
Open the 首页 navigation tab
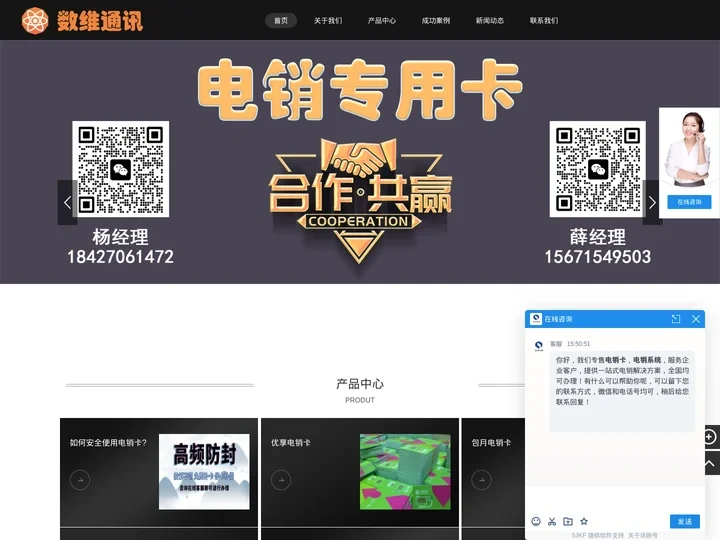coord(281,21)
